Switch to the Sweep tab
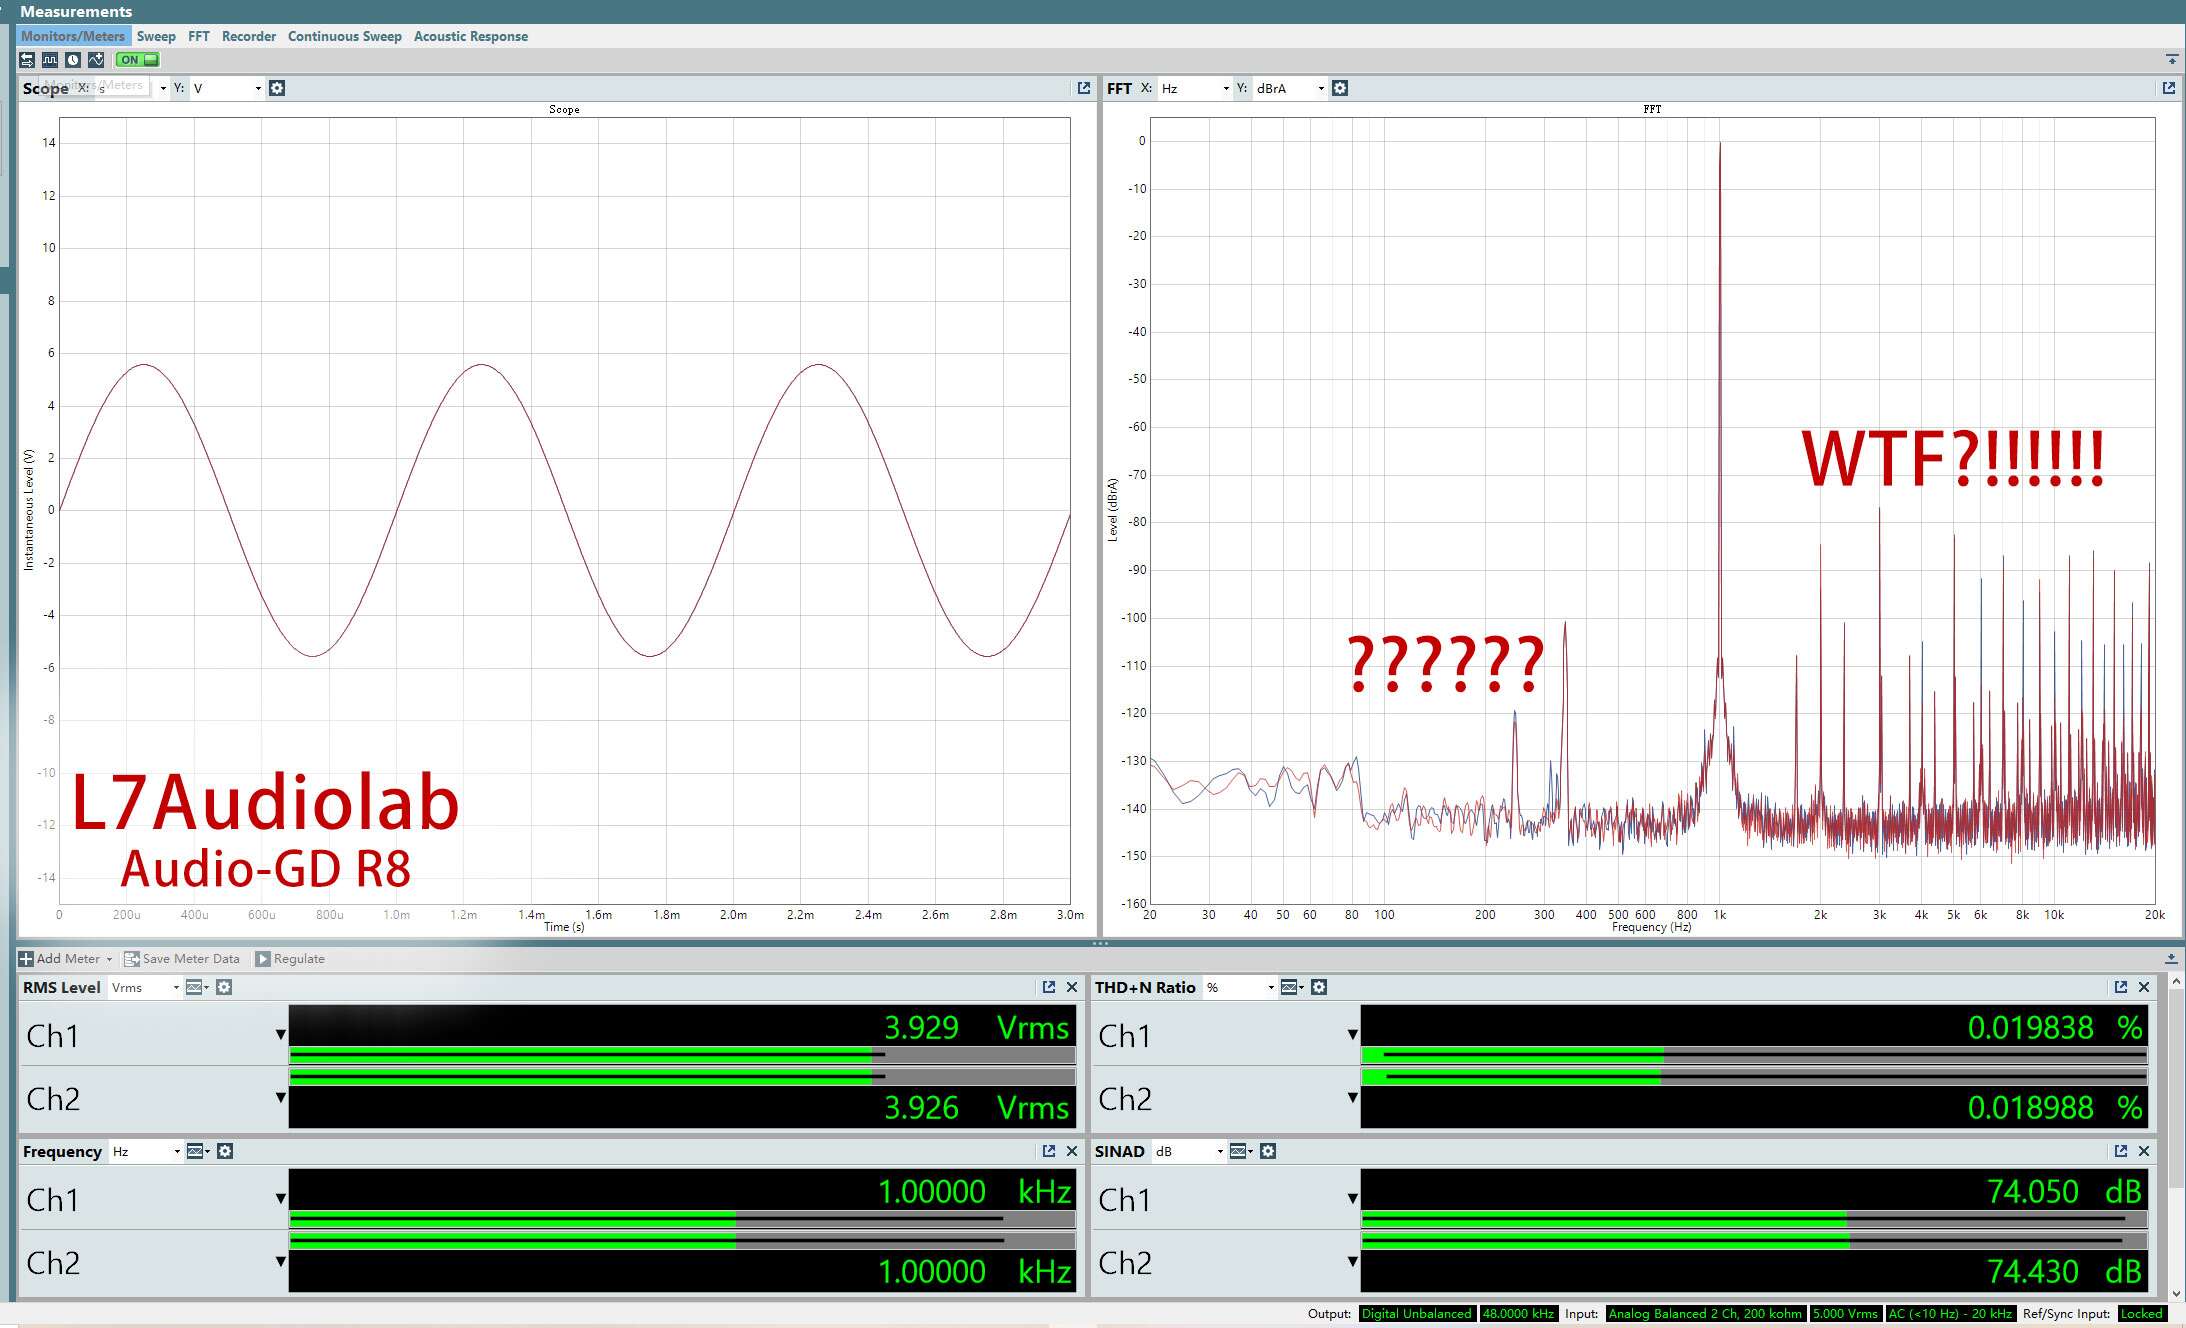 156,36
